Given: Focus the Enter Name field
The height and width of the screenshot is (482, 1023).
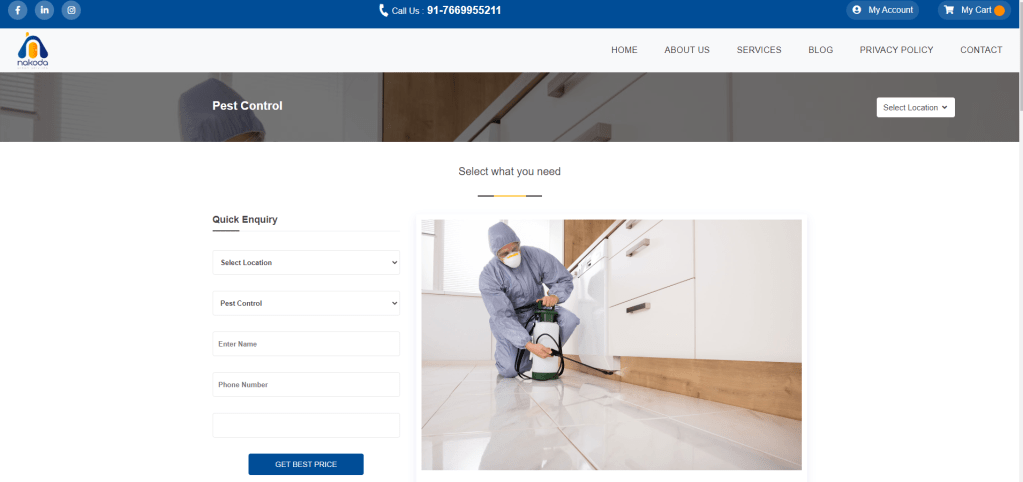Looking at the screenshot, I should [305, 344].
